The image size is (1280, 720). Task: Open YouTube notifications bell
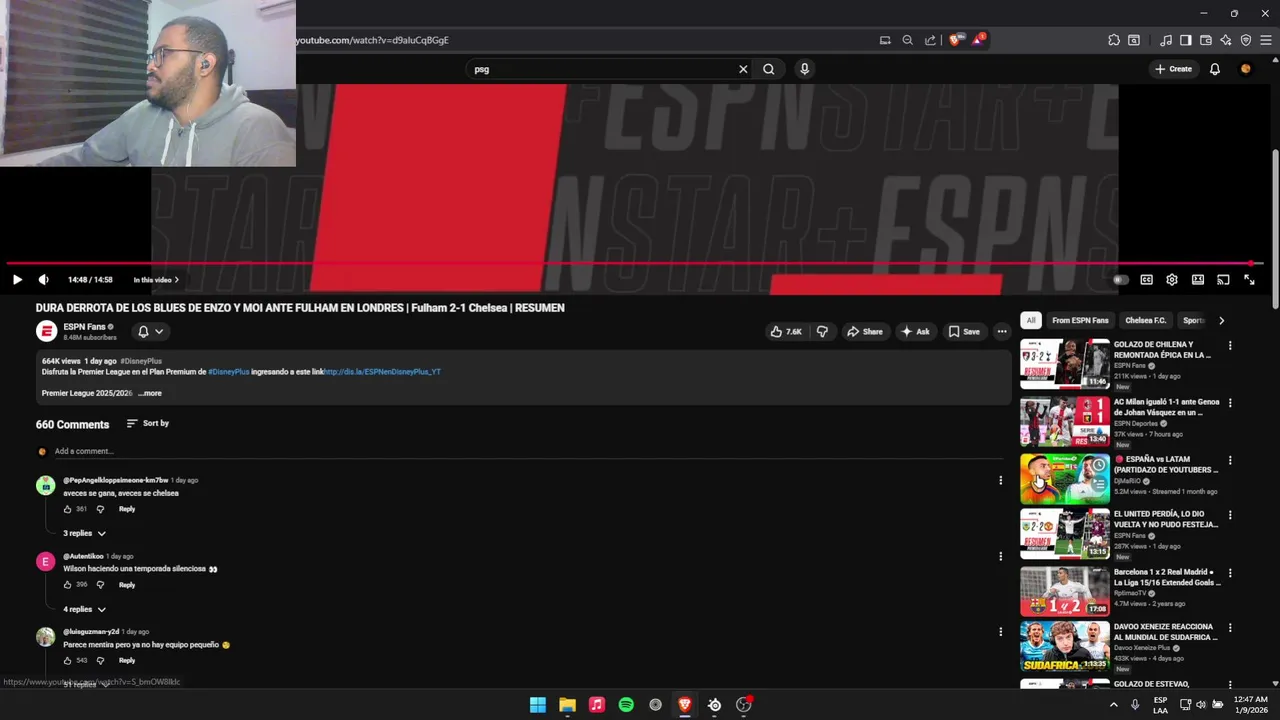point(1215,69)
